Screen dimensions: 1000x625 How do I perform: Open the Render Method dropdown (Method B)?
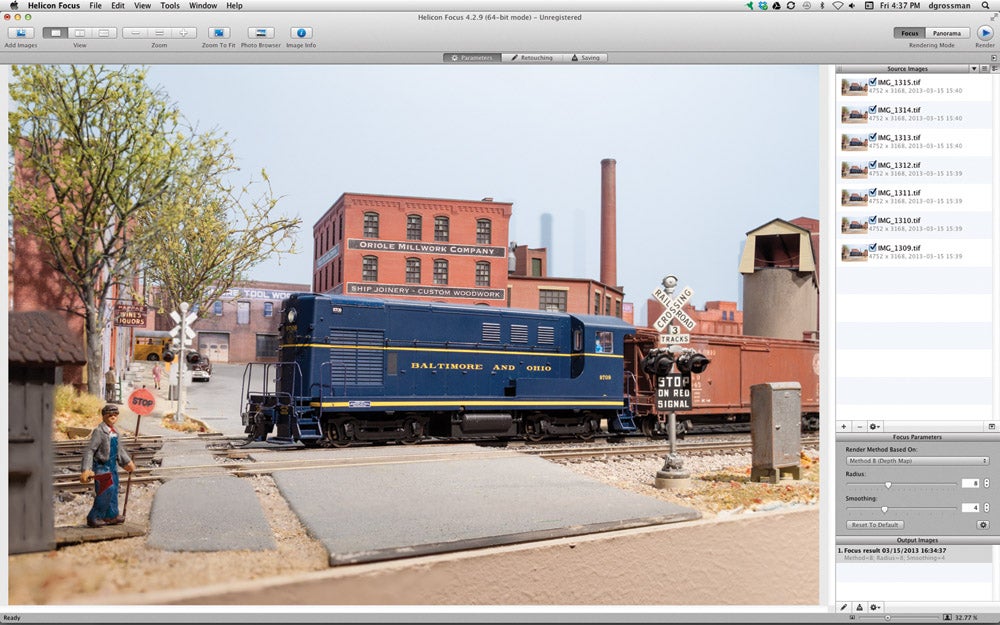917,460
